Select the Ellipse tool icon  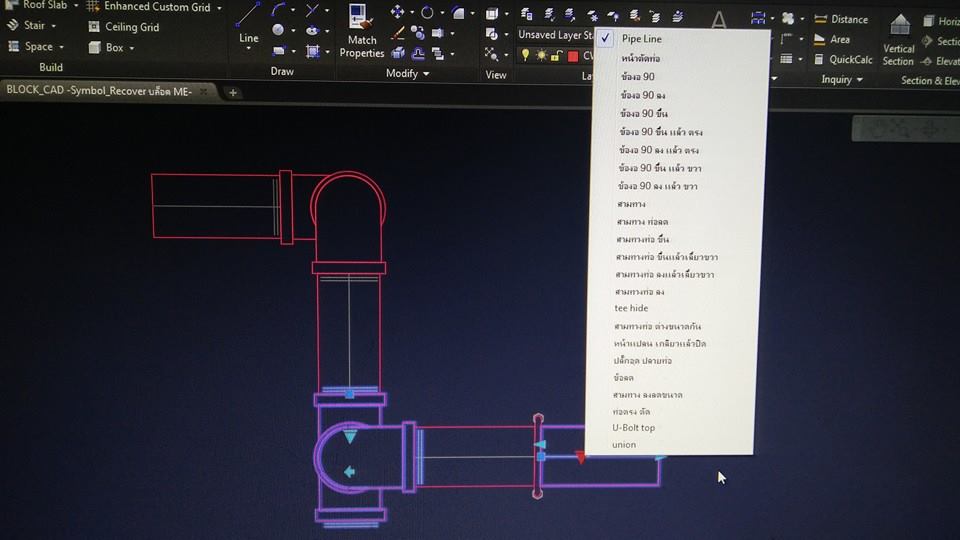pos(312,30)
